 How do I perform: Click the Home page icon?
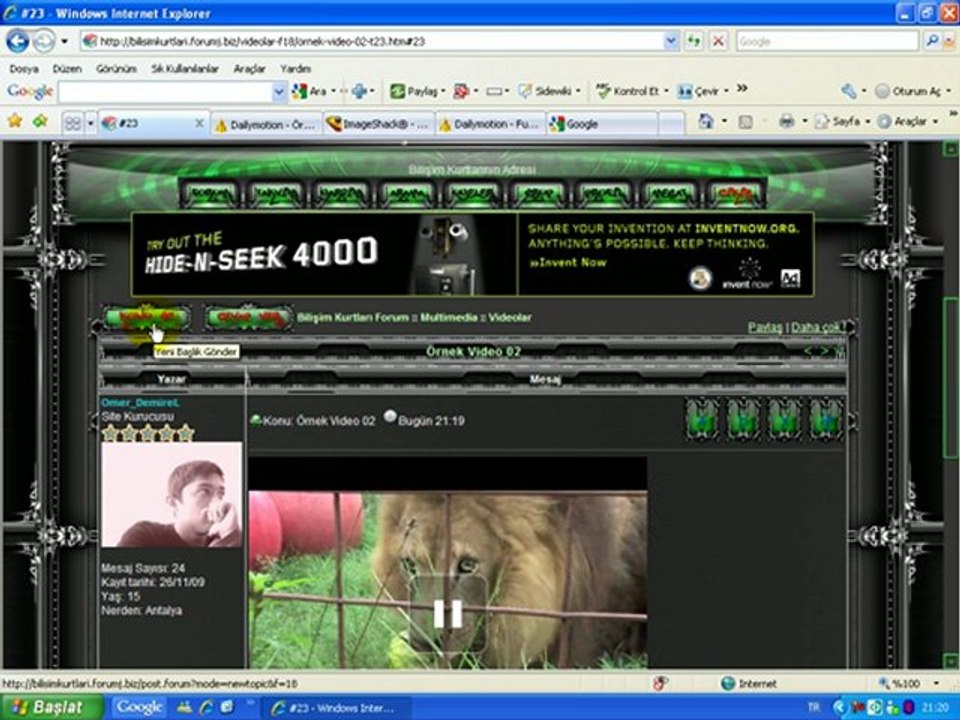705,121
